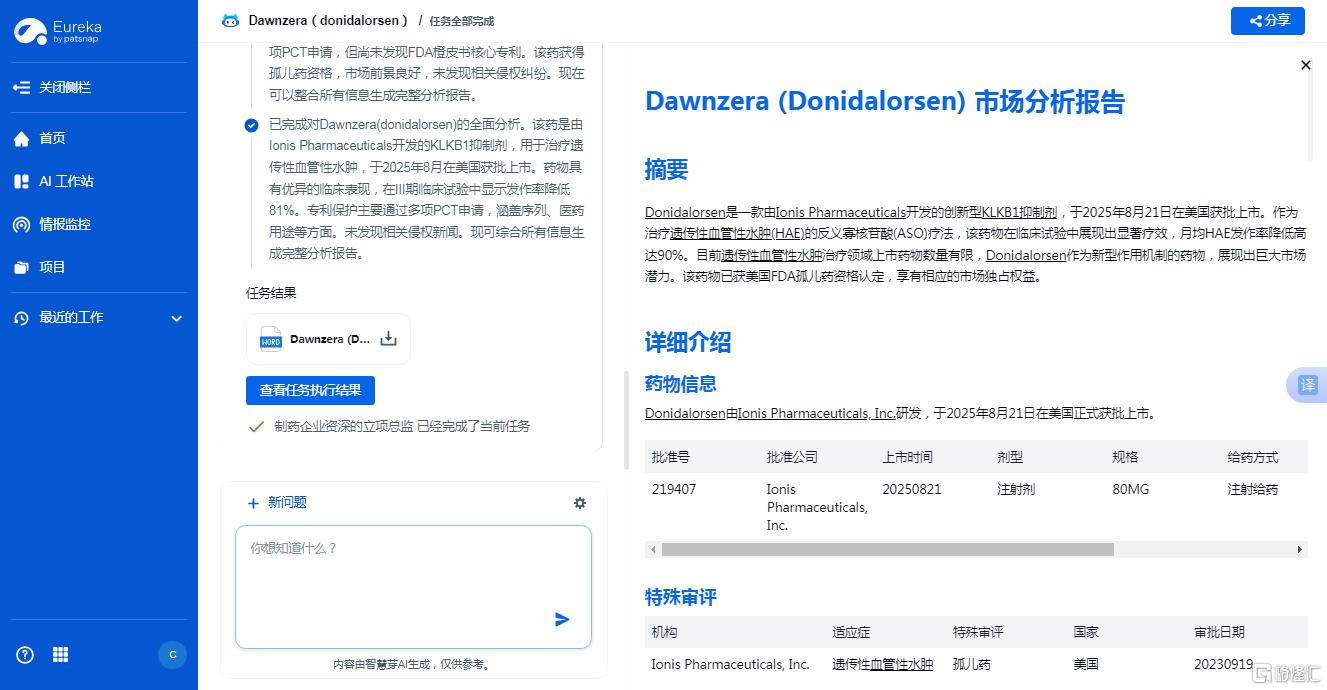Click left arrow of table scrollbar
Viewport: 1327px width, 690px height.
tap(653, 549)
